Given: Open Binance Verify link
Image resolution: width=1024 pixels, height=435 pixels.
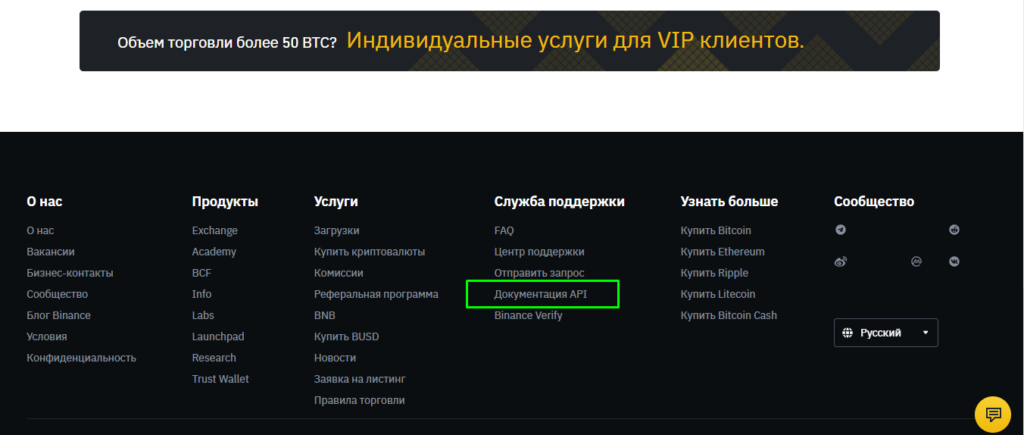Looking at the screenshot, I should pos(528,315).
